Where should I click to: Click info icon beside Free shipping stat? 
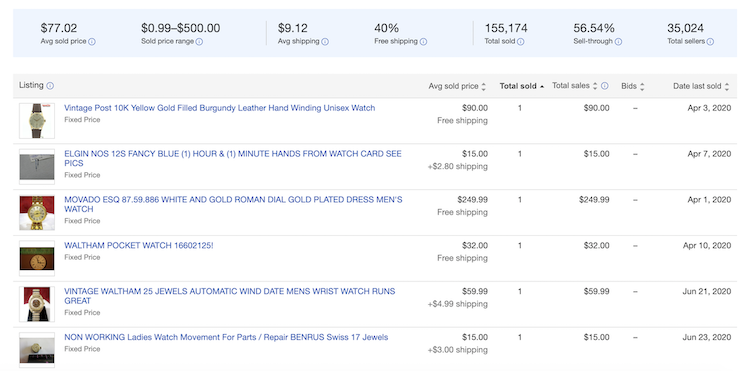pos(423,42)
